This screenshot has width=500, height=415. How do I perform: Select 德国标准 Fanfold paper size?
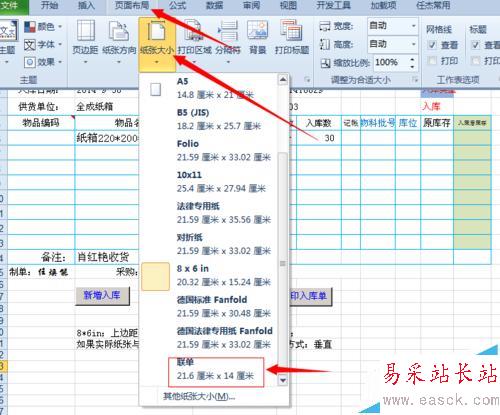point(208,306)
